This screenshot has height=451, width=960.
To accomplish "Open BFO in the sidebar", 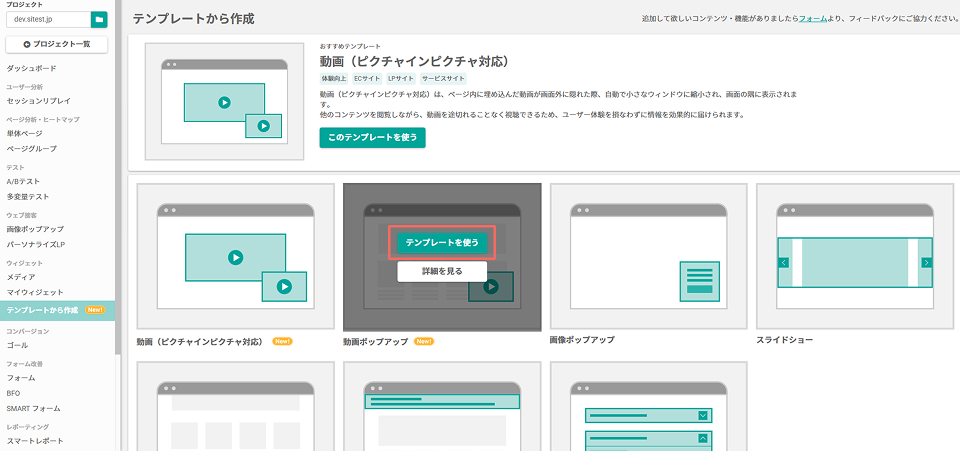I will [13, 393].
